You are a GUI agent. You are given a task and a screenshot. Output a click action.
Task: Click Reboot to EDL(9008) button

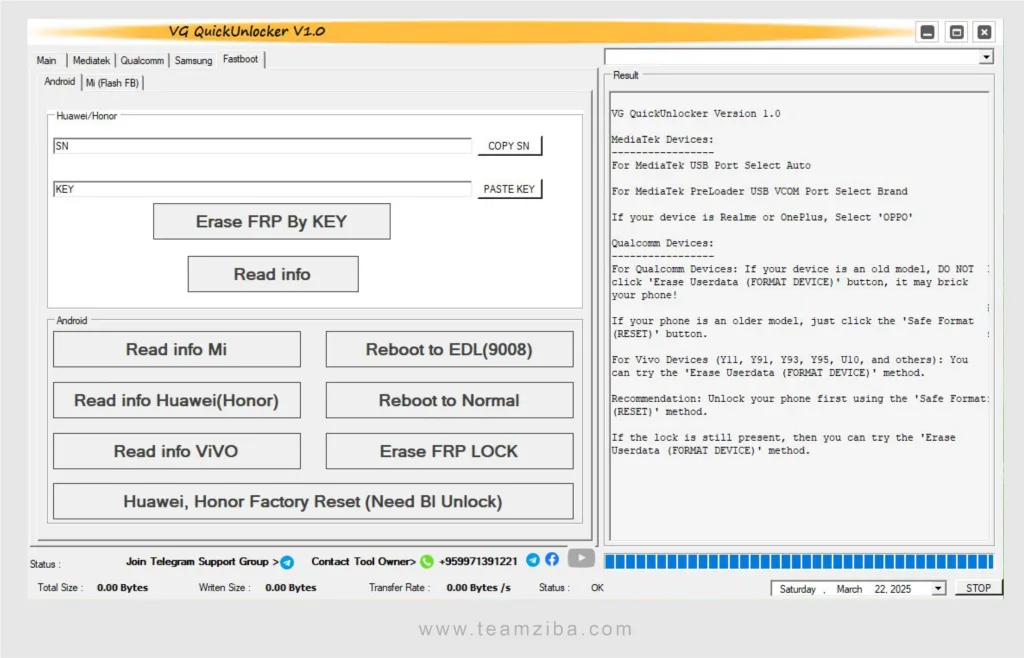click(x=449, y=350)
